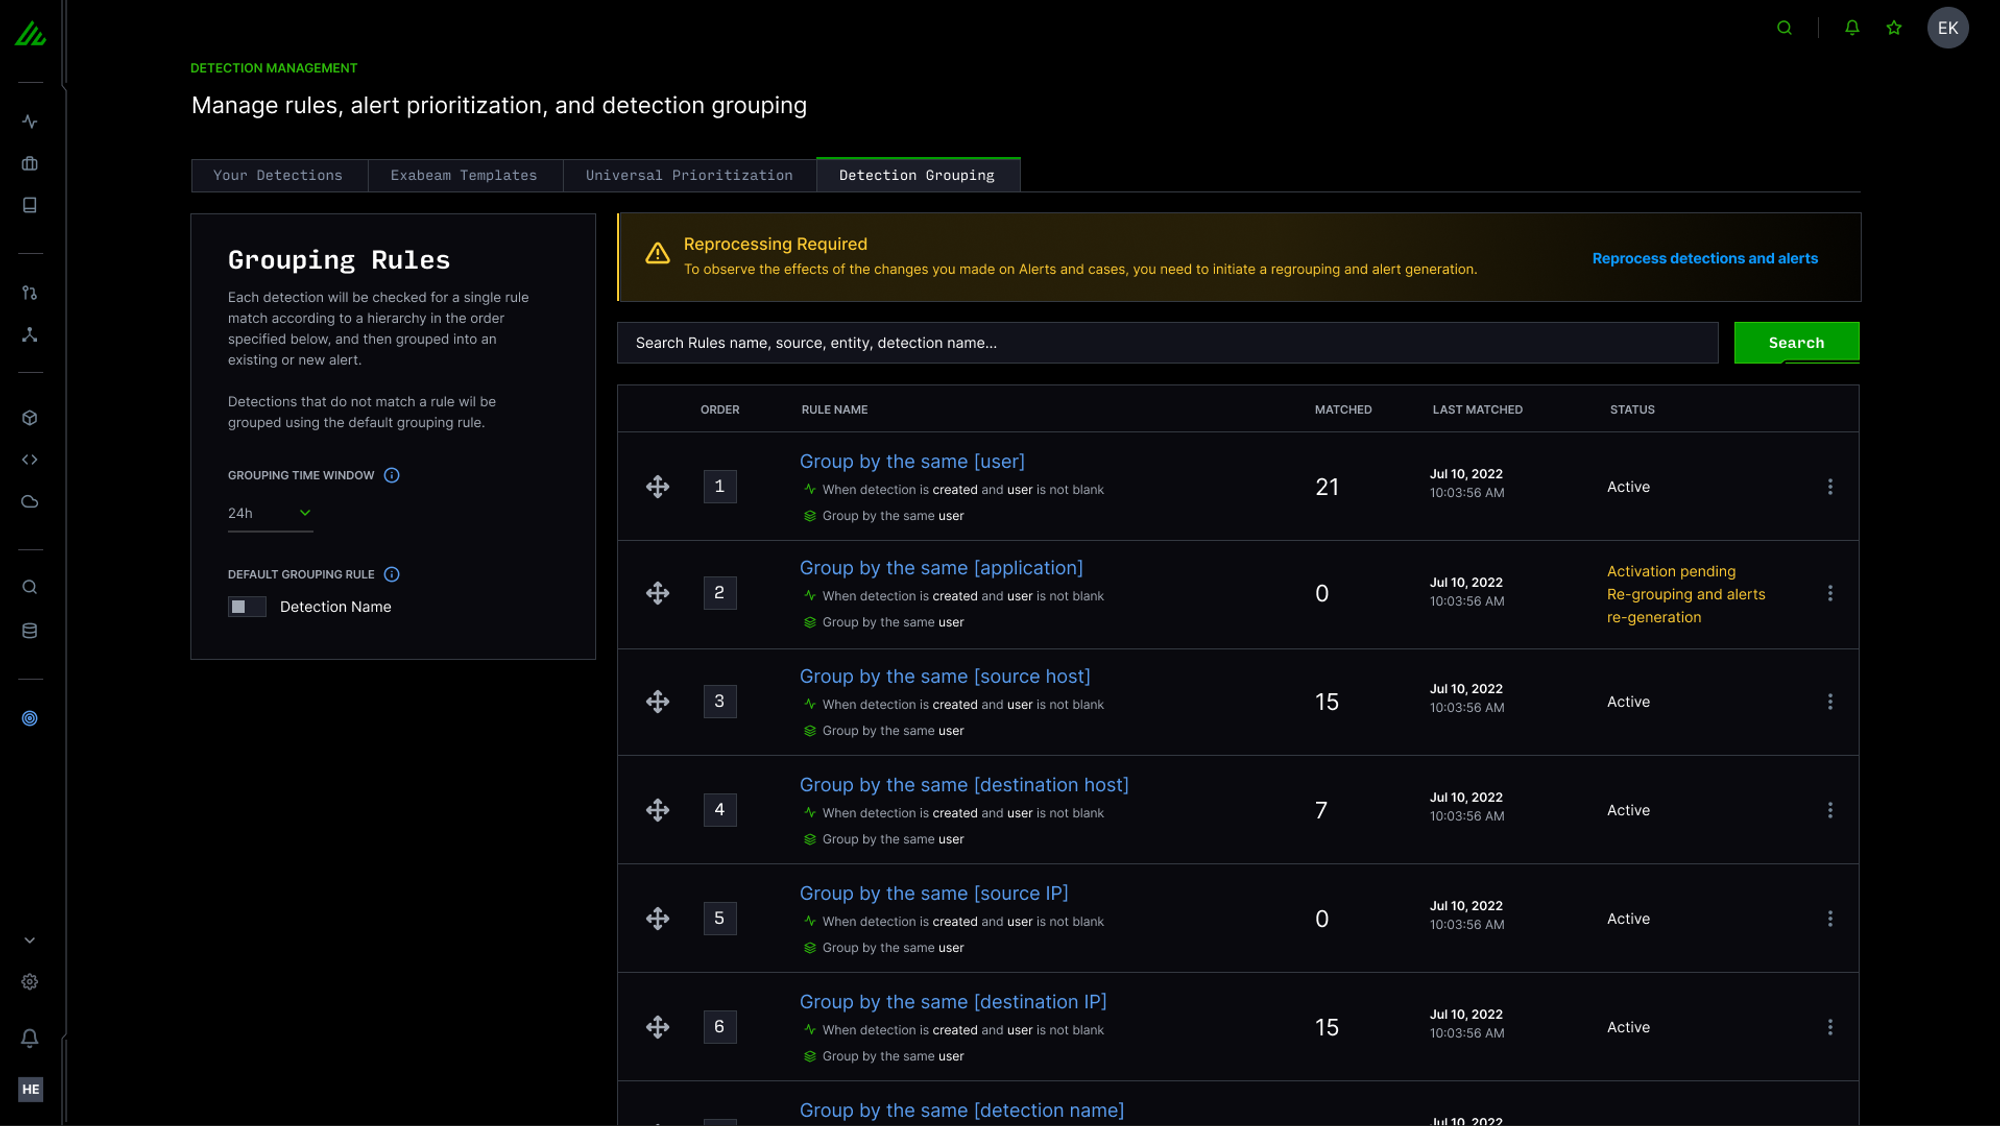Click the sidebar cloud icon
The height and width of the screenshot is (1126, 2000).
pyautogui.click(x=30, y=502)
